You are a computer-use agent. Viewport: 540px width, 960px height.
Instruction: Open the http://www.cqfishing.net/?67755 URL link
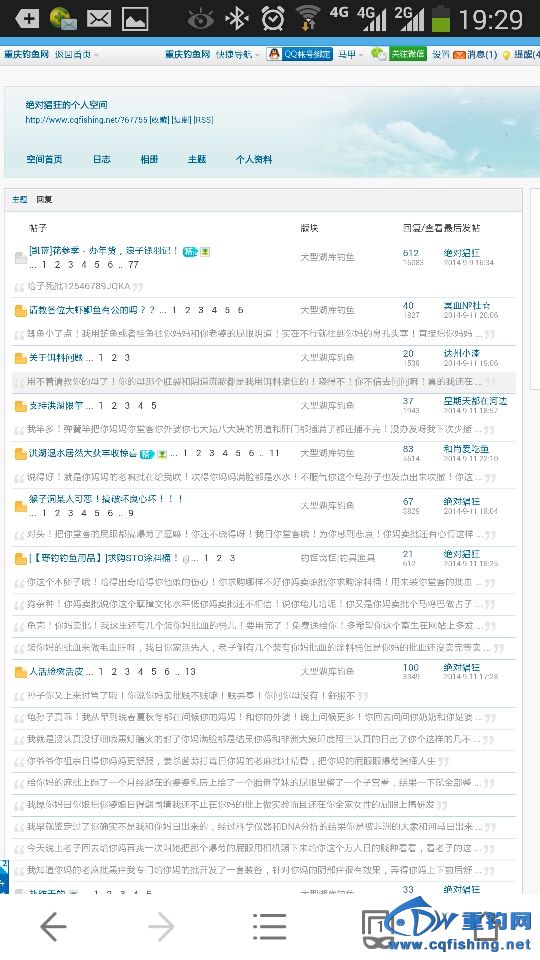pos(87,120)
